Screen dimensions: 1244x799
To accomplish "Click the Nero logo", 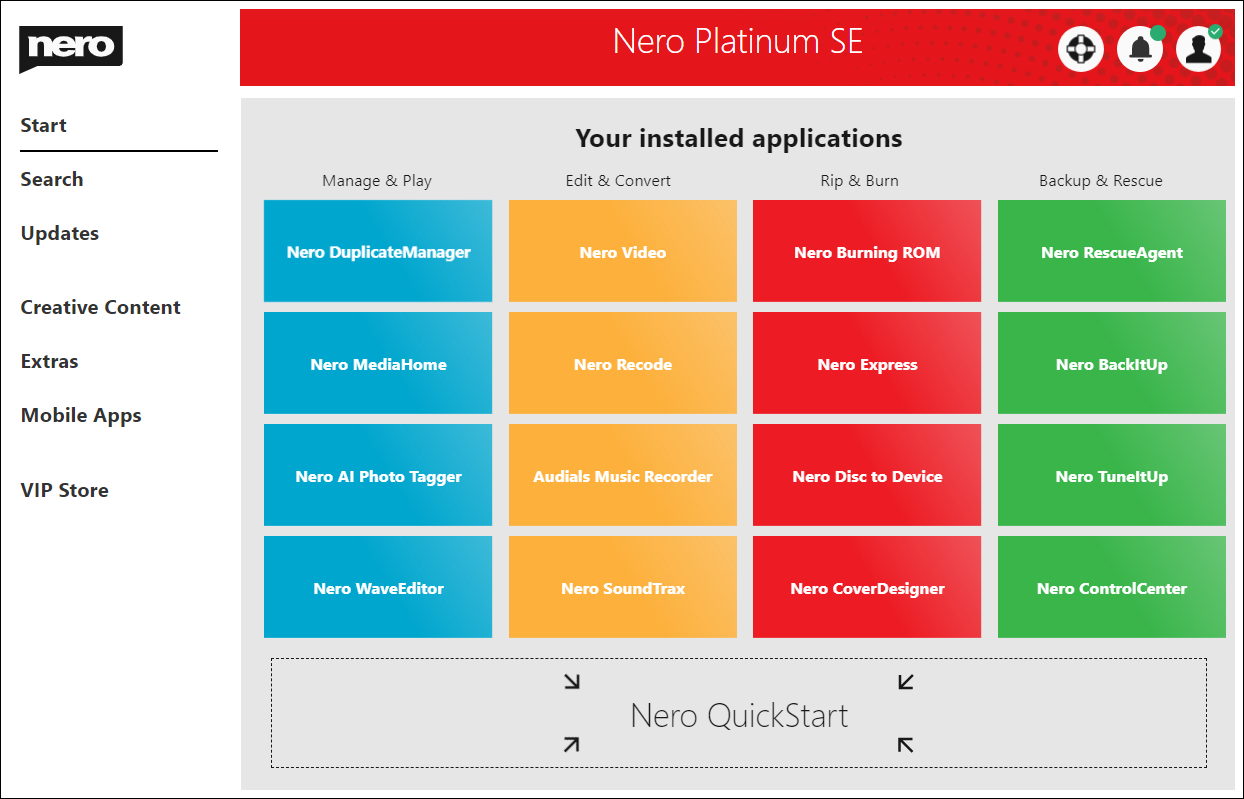I will pyautogui.click(x=71, y=48).
